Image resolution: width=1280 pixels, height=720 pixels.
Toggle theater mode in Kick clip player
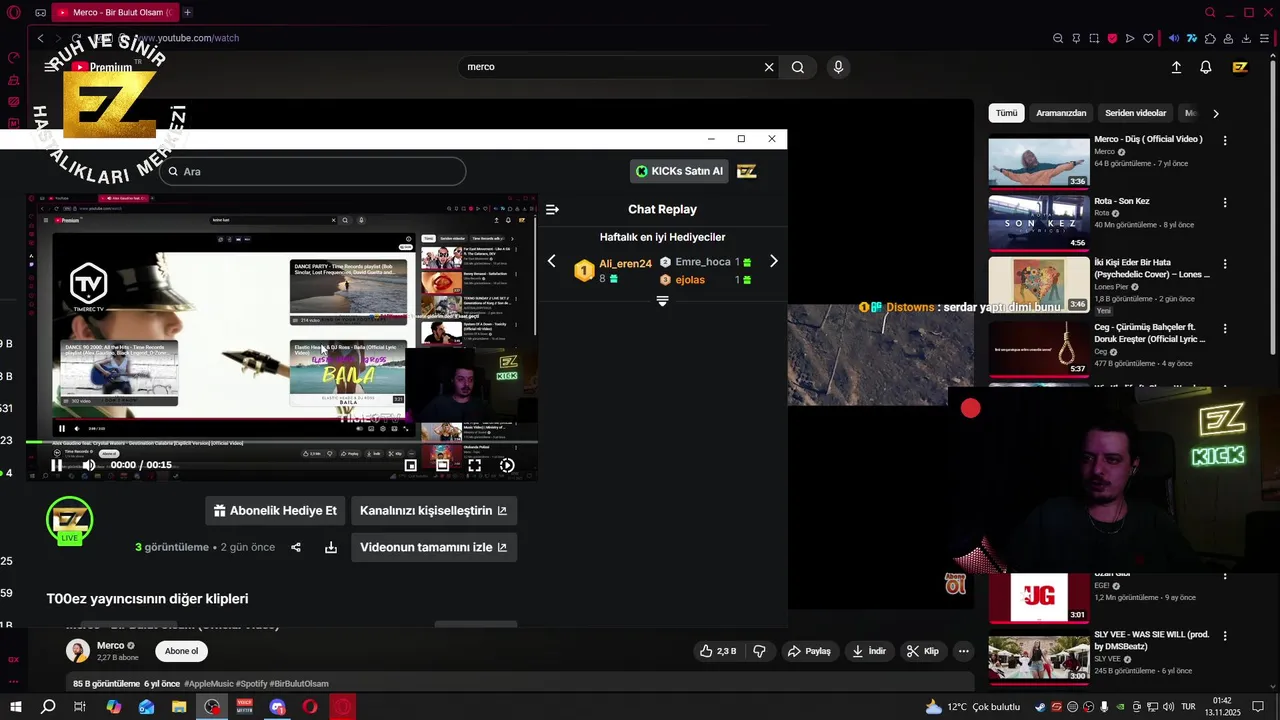click(x=442, y=465)
